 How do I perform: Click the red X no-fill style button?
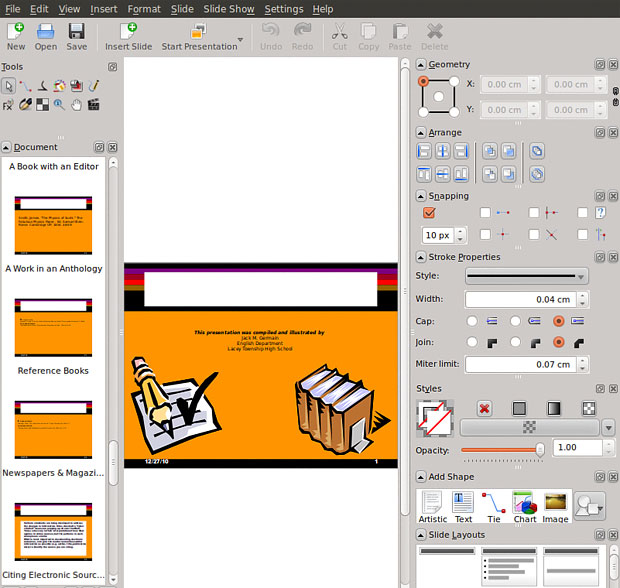(484, 408)
